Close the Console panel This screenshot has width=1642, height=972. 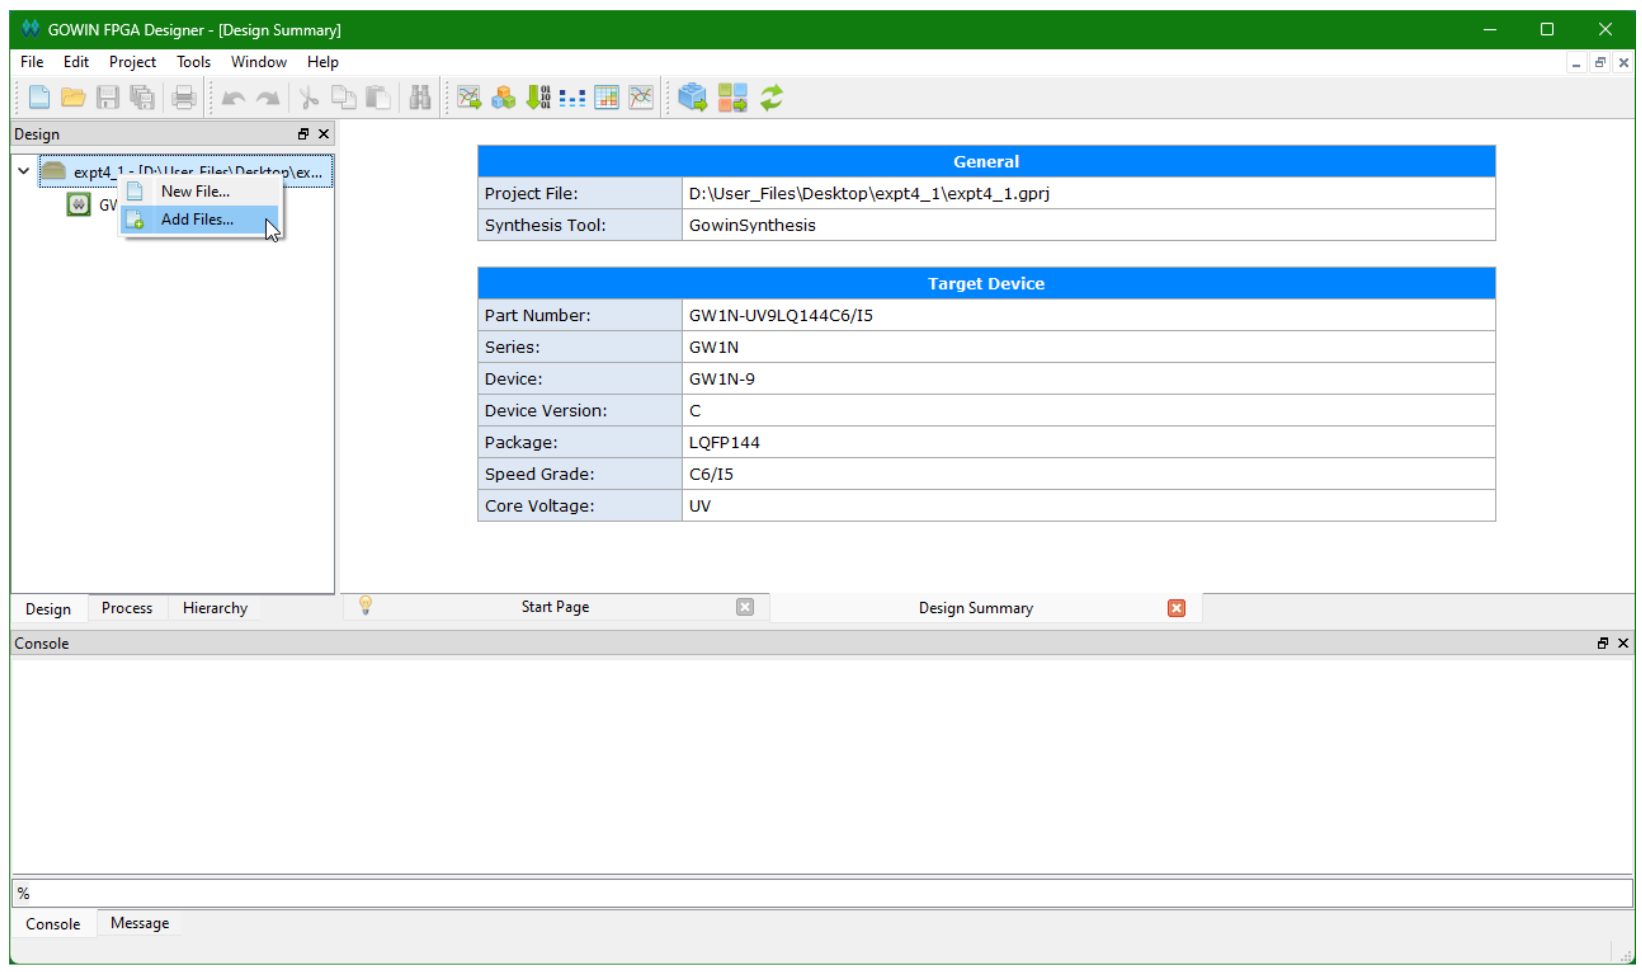point(1623,643)
